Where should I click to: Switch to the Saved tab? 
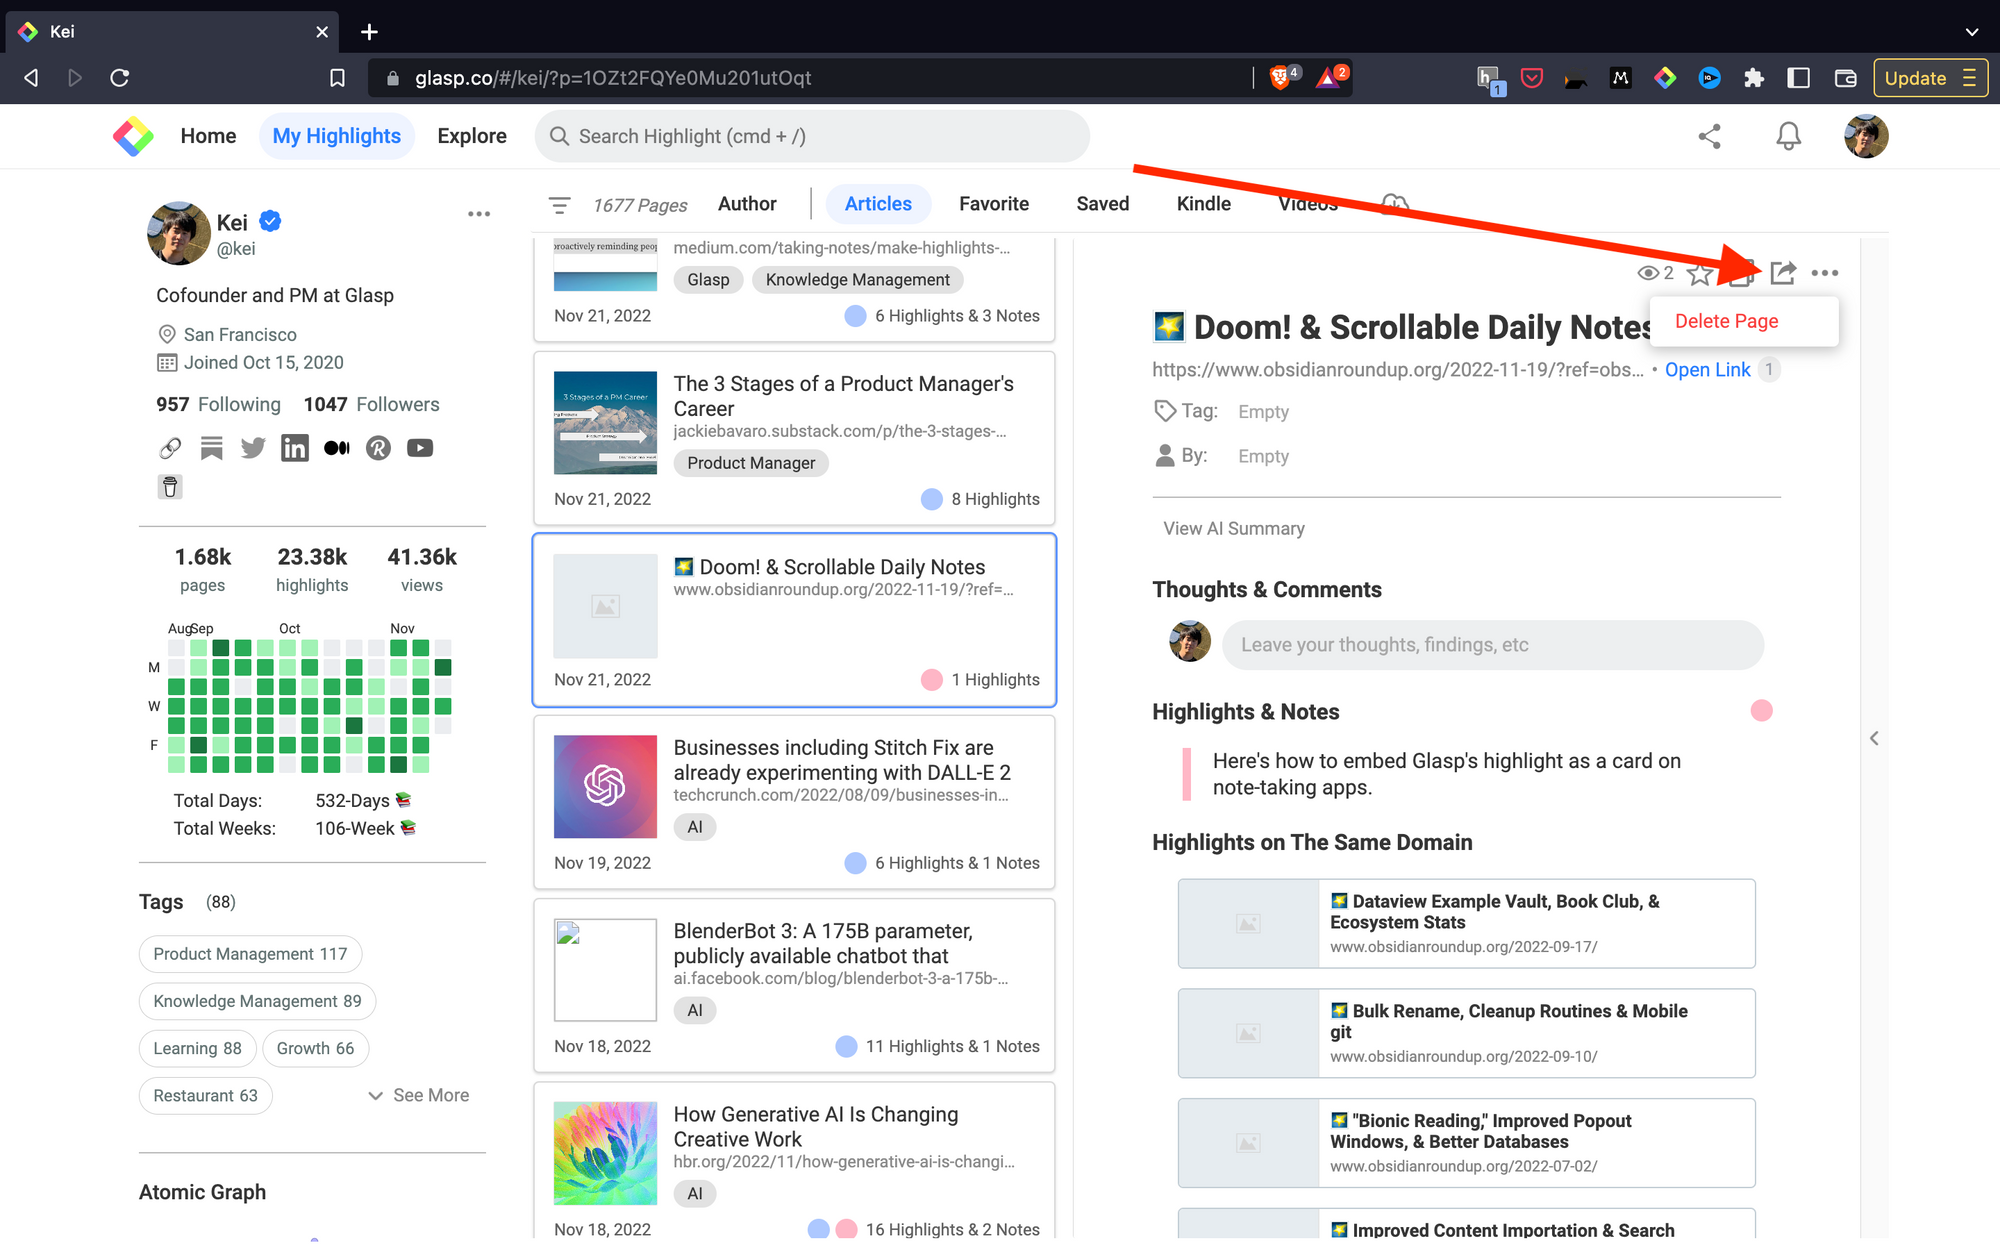click(x=1102, y=204)
